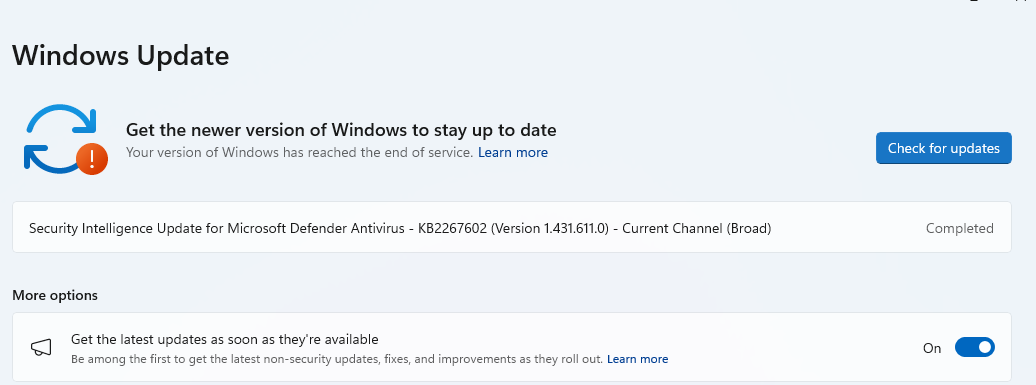
Task: Click the On label beside the toggle
Action: click(932, 348)
